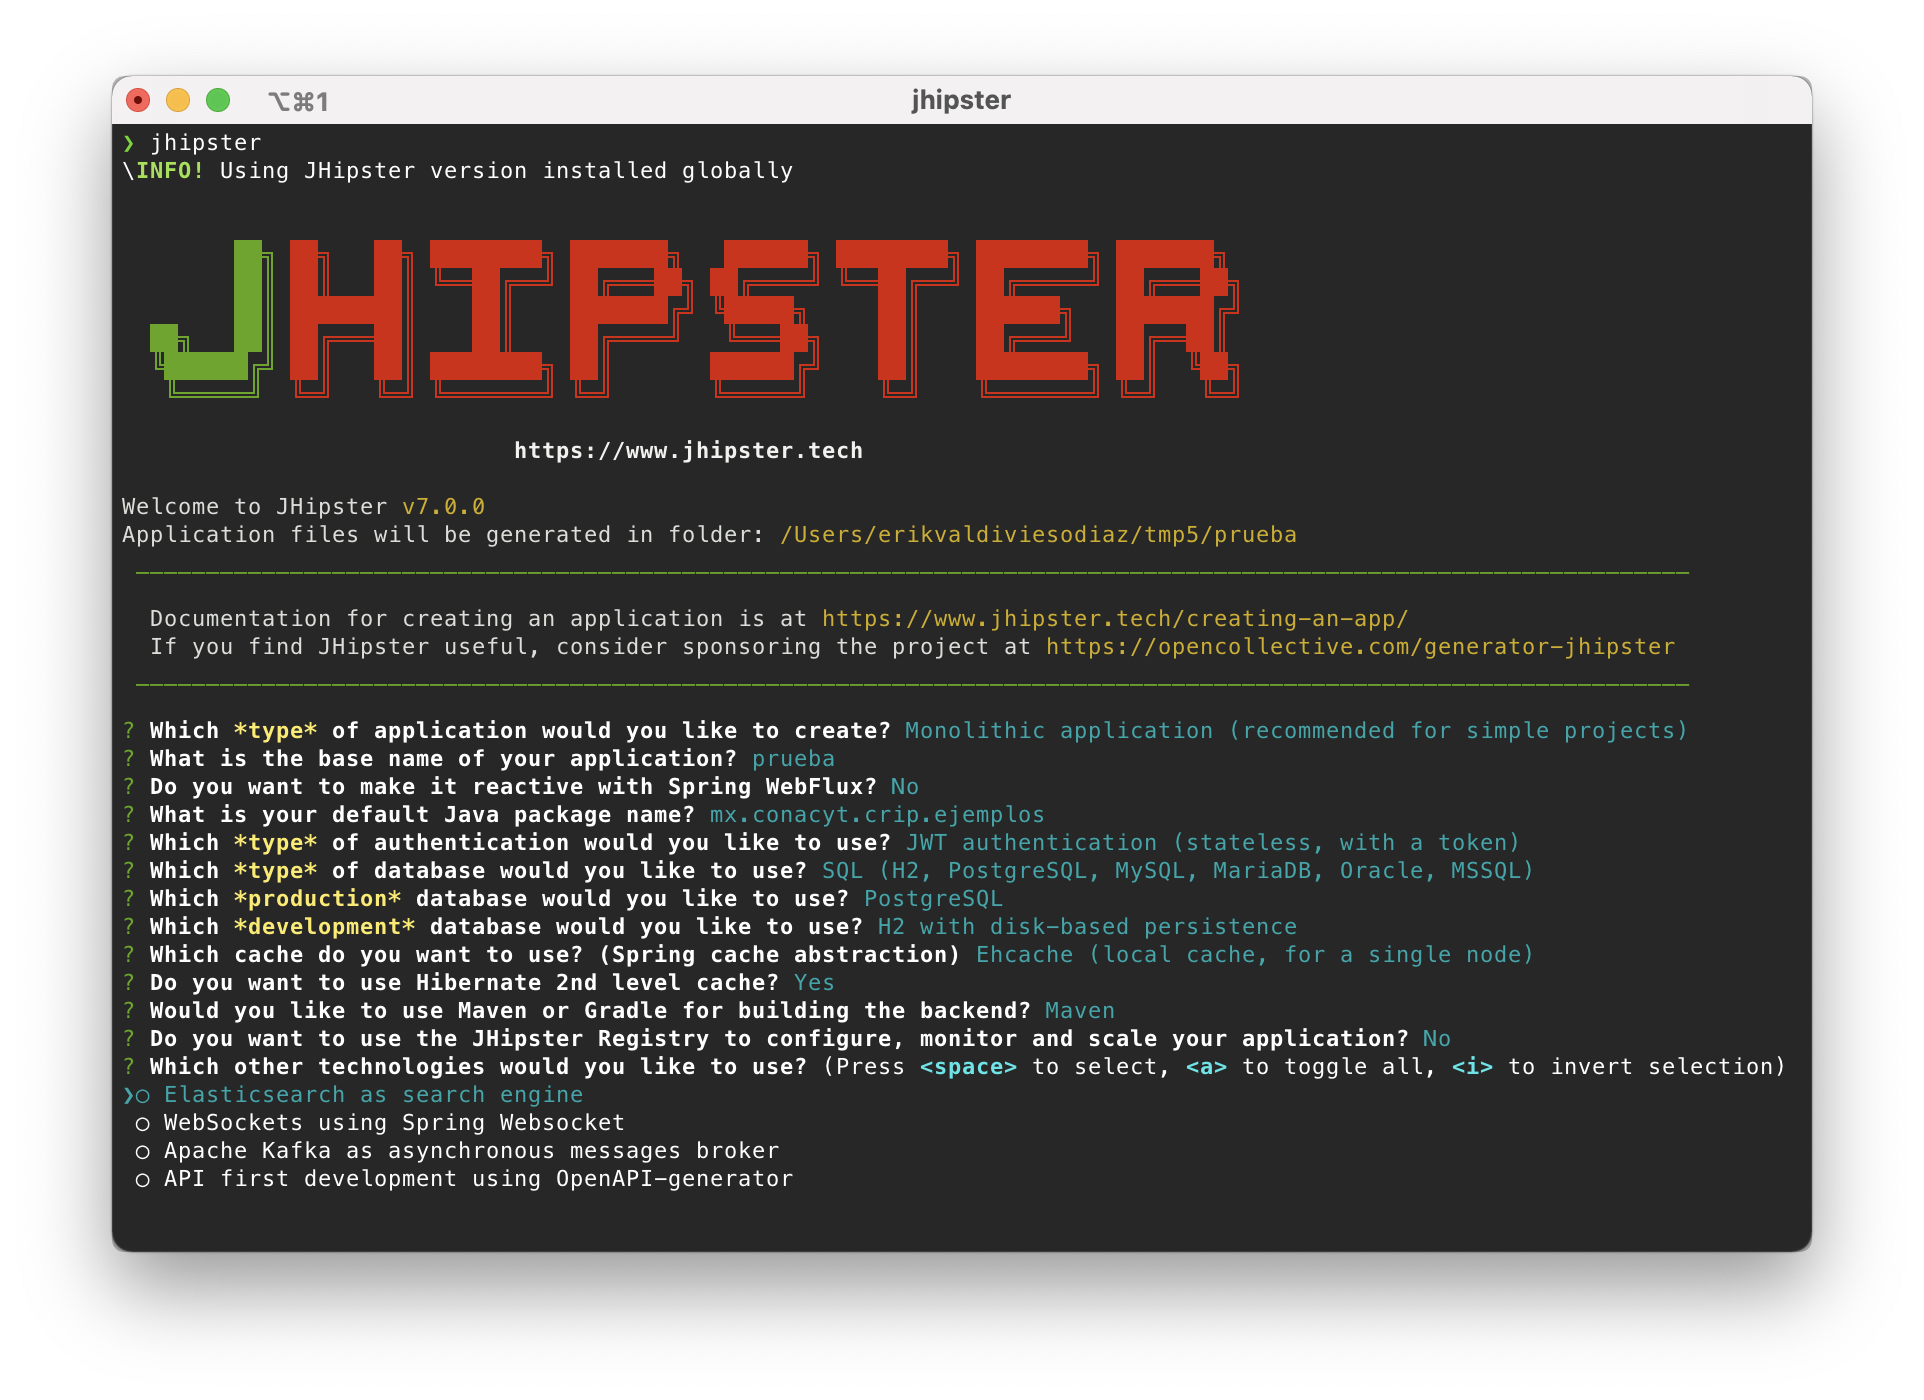
Task: Click the 'Yes' Hibernate 2nd level cache answer
Action: click(814, 983)
